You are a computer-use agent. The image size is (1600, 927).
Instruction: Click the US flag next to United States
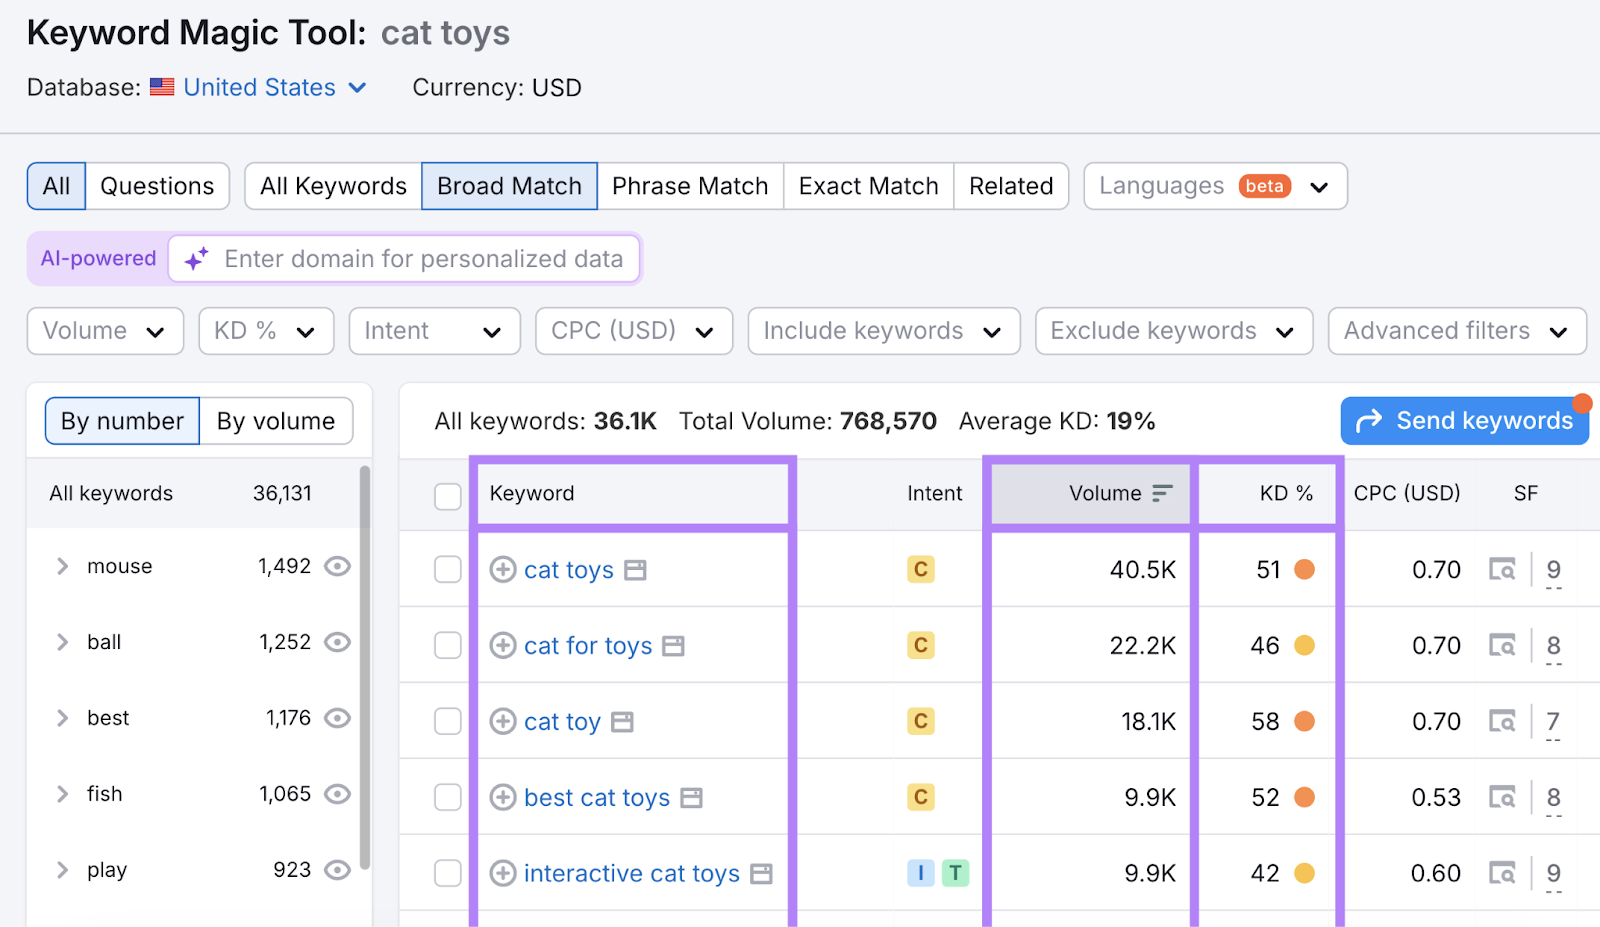click(x=162, y=87)
